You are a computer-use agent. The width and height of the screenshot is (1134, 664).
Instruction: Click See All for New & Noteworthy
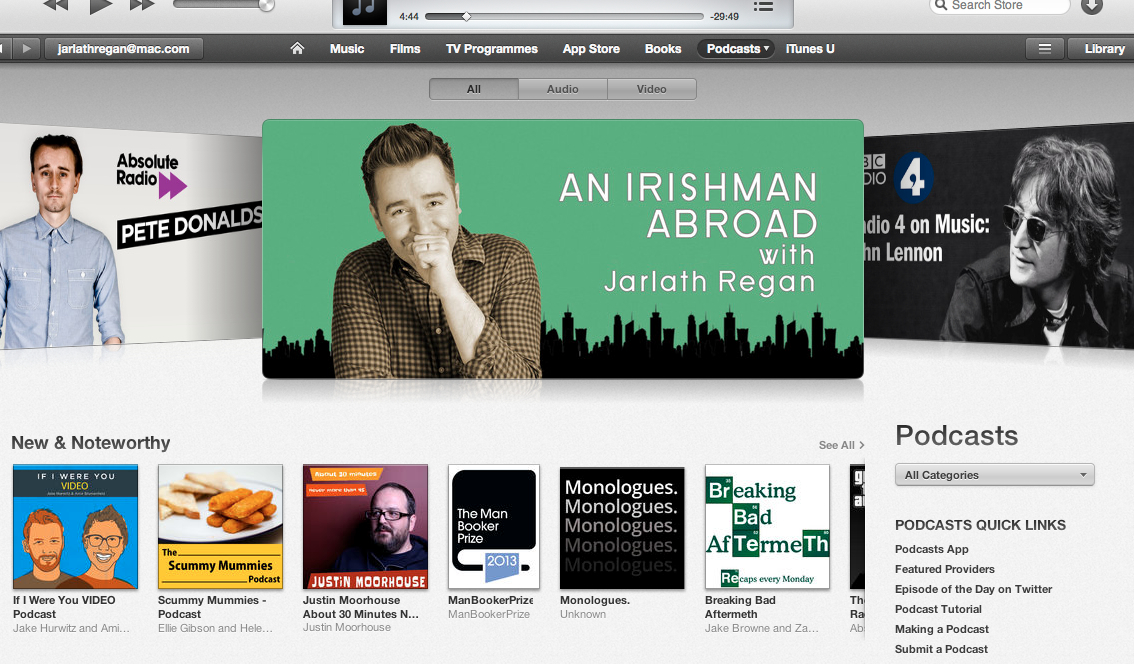click(x=841, y=445)
